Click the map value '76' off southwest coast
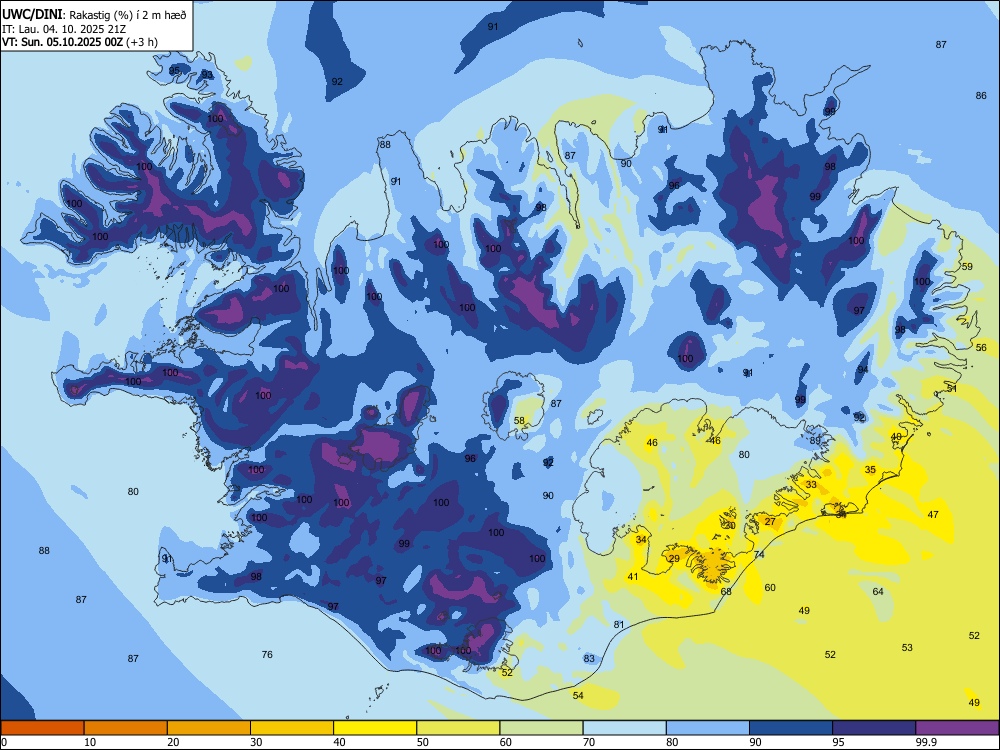Image resolution: width=1000 pixels, height=750 pixels. coord(267,655)
